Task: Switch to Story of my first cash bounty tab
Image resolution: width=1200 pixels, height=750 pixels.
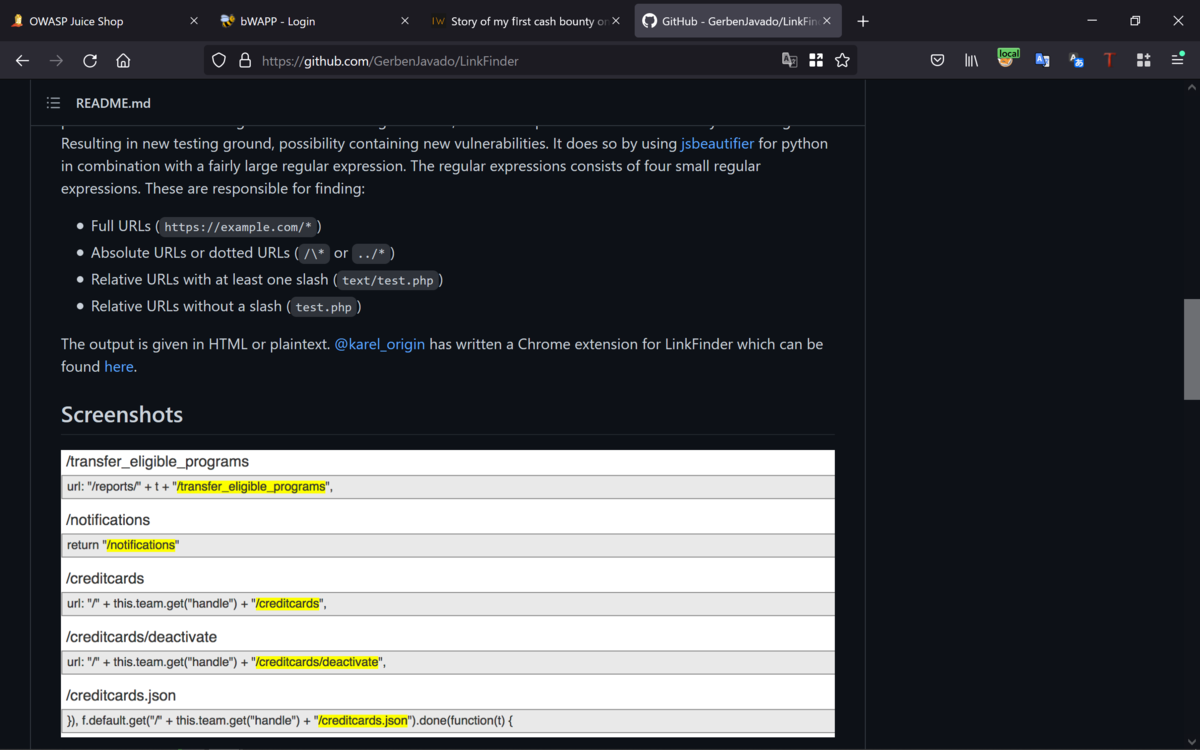Action: (x=526, y=21)
